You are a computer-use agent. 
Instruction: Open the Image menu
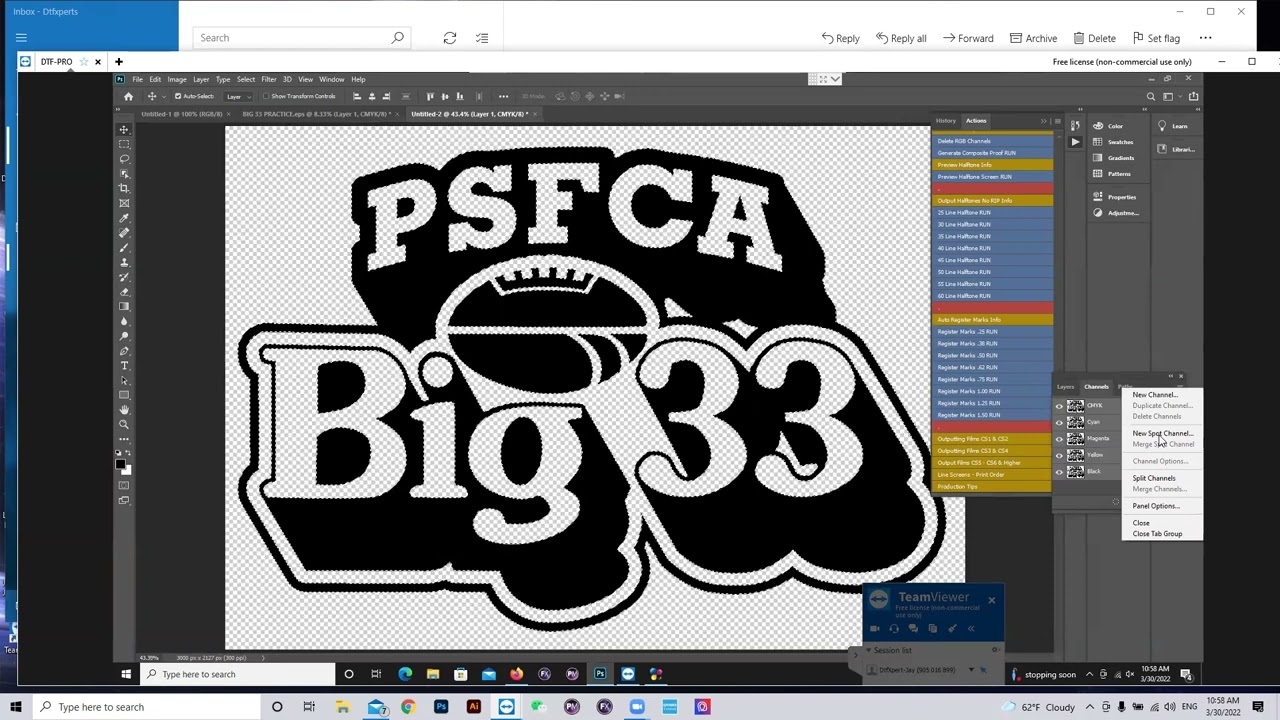point(177,79)
